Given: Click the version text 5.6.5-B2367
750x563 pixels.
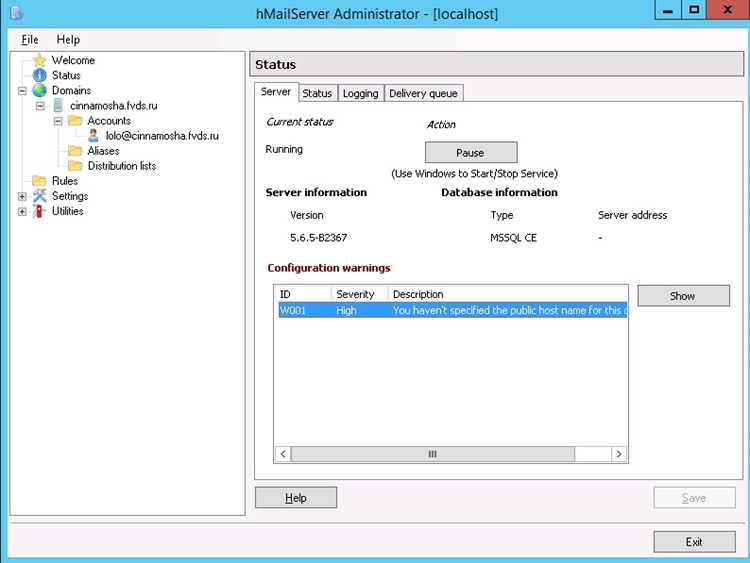Looking at the screenshot, I should [x=319, y=238].
